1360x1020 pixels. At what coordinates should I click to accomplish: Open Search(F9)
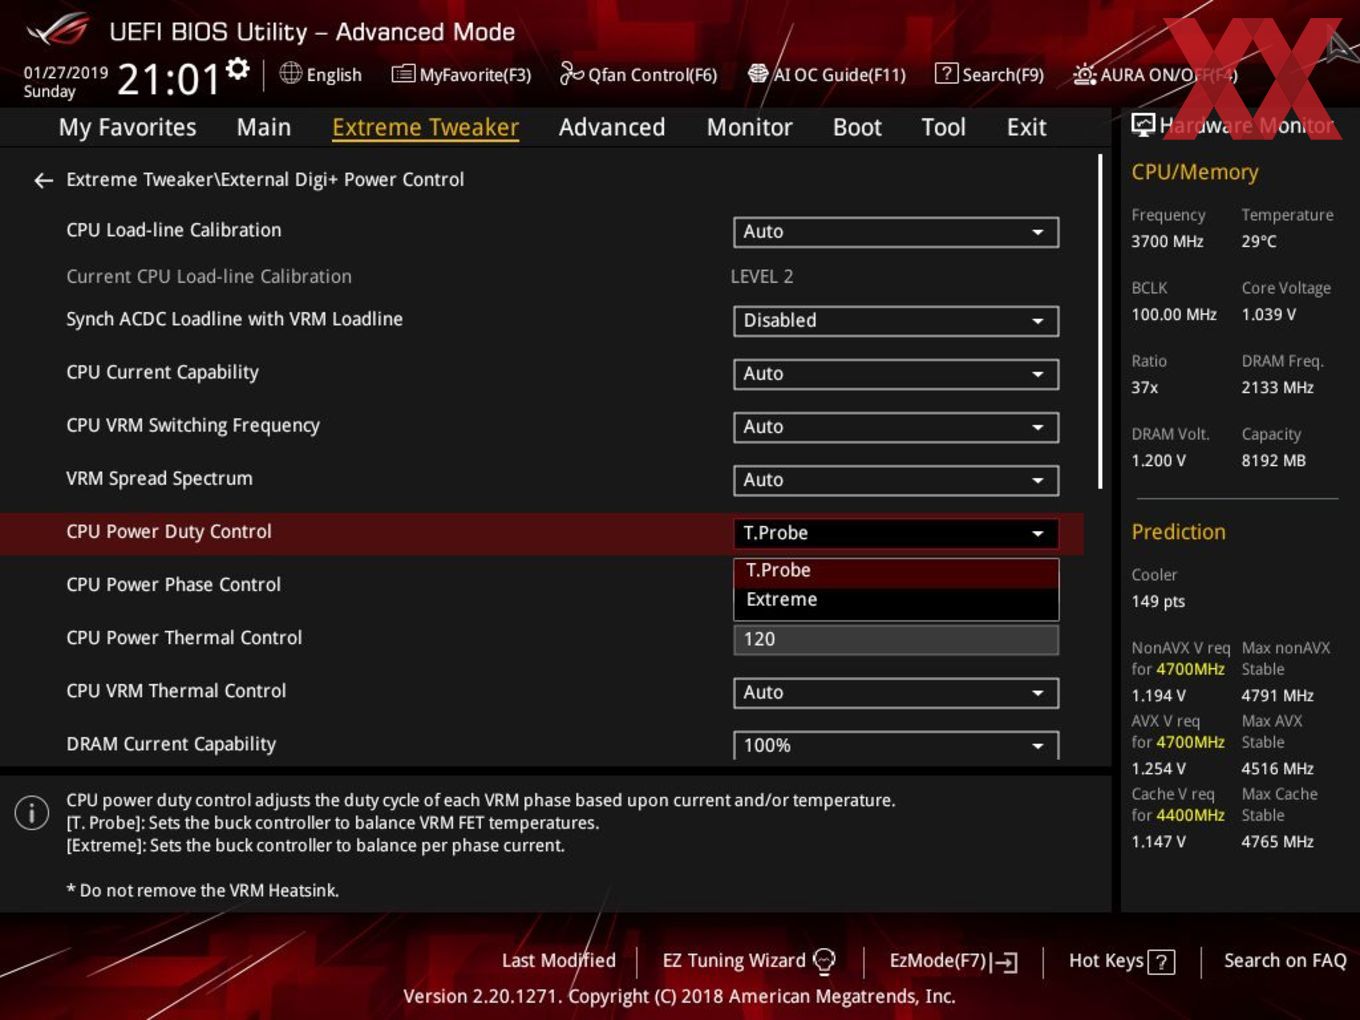click(x=989, y=74)
